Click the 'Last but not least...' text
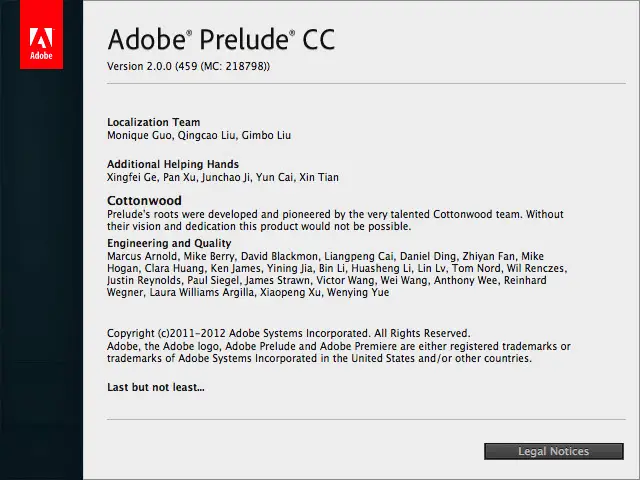 [156, 387]
